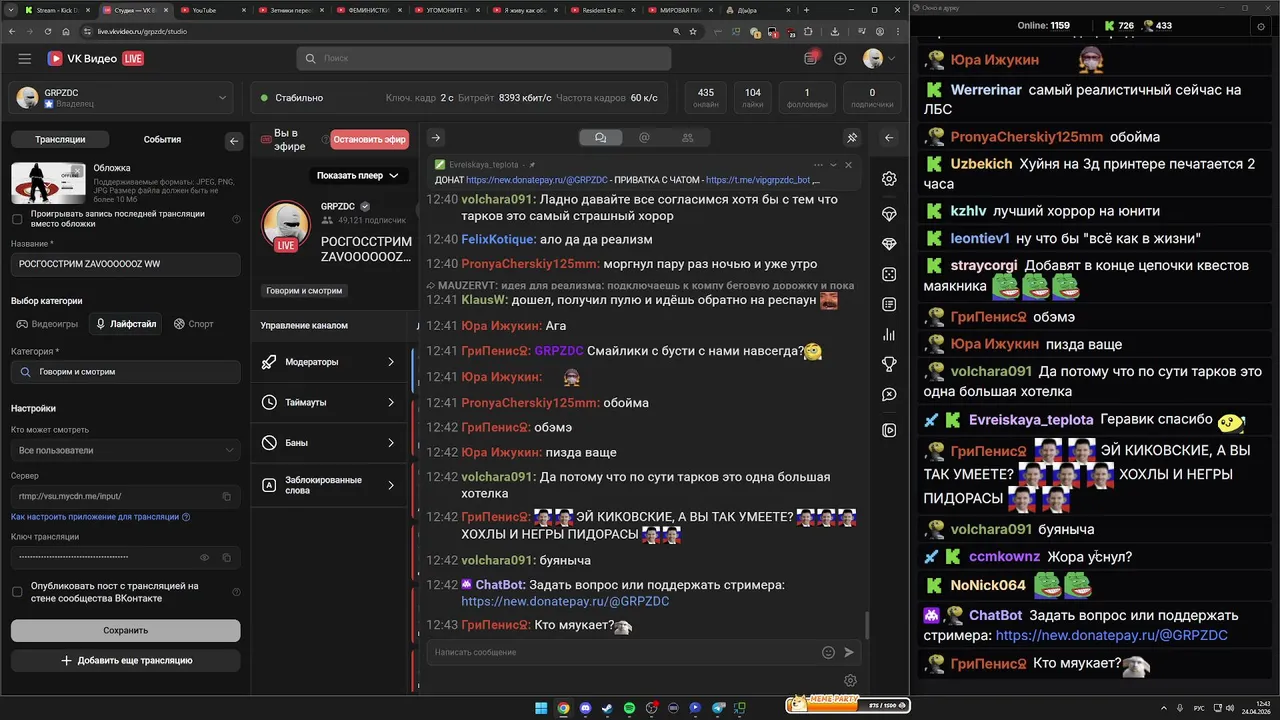Open Spotify from the taskbar
The height and width of the screenshot is (720, 1280).
[x=629, y=708]
